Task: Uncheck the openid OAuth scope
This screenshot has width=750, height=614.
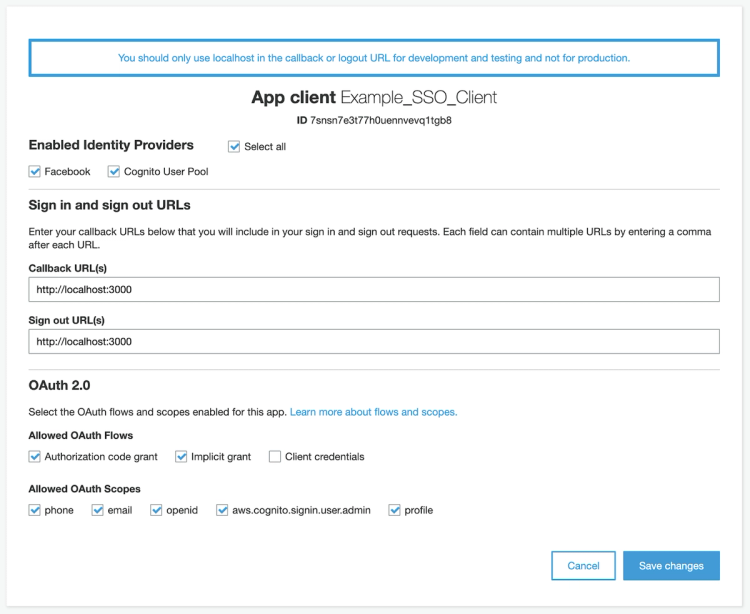Action: [156, 510]
